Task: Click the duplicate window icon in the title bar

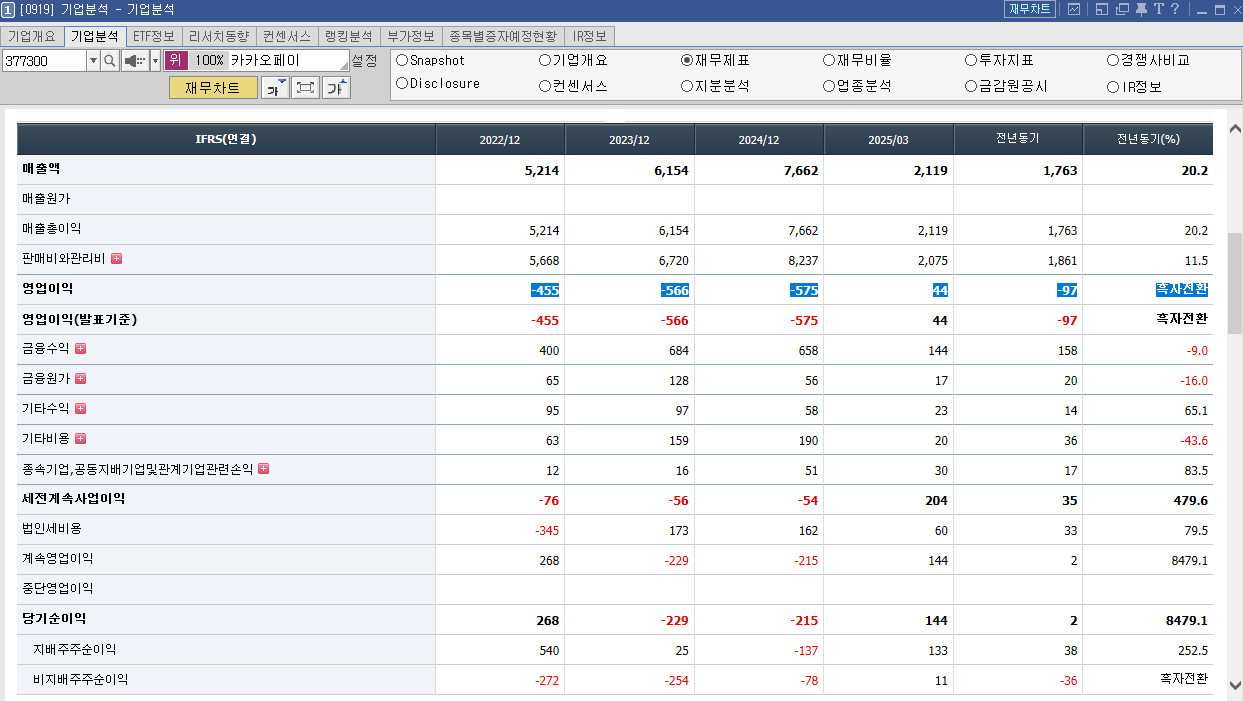Action: [1122, 9]
